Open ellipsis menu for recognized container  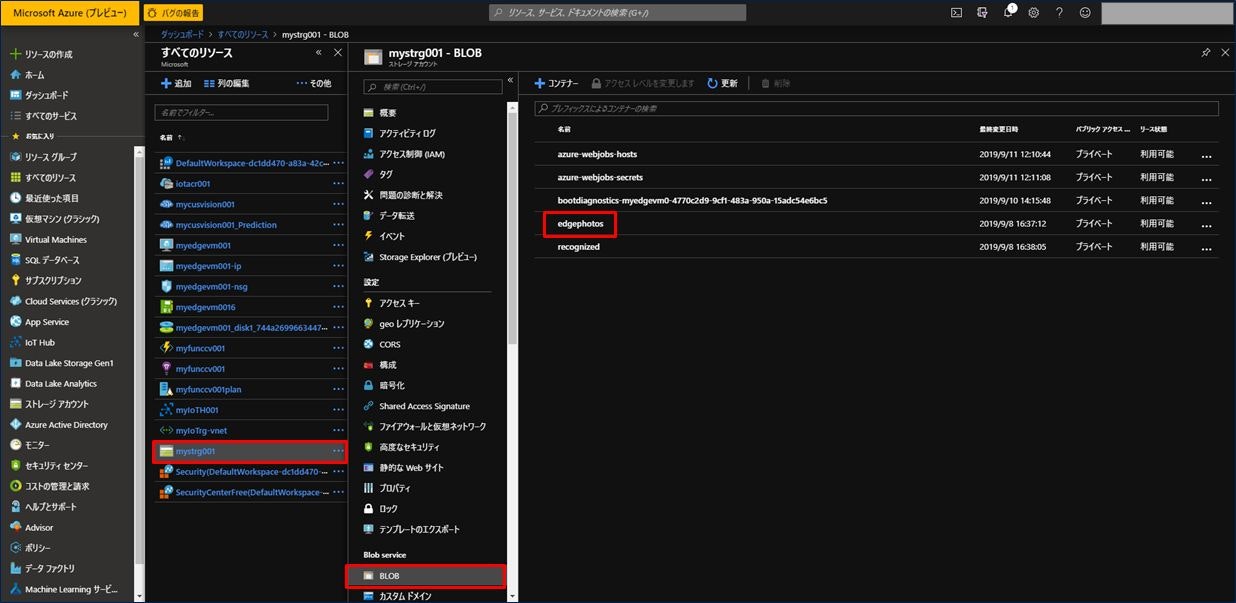pos(1206,247)
